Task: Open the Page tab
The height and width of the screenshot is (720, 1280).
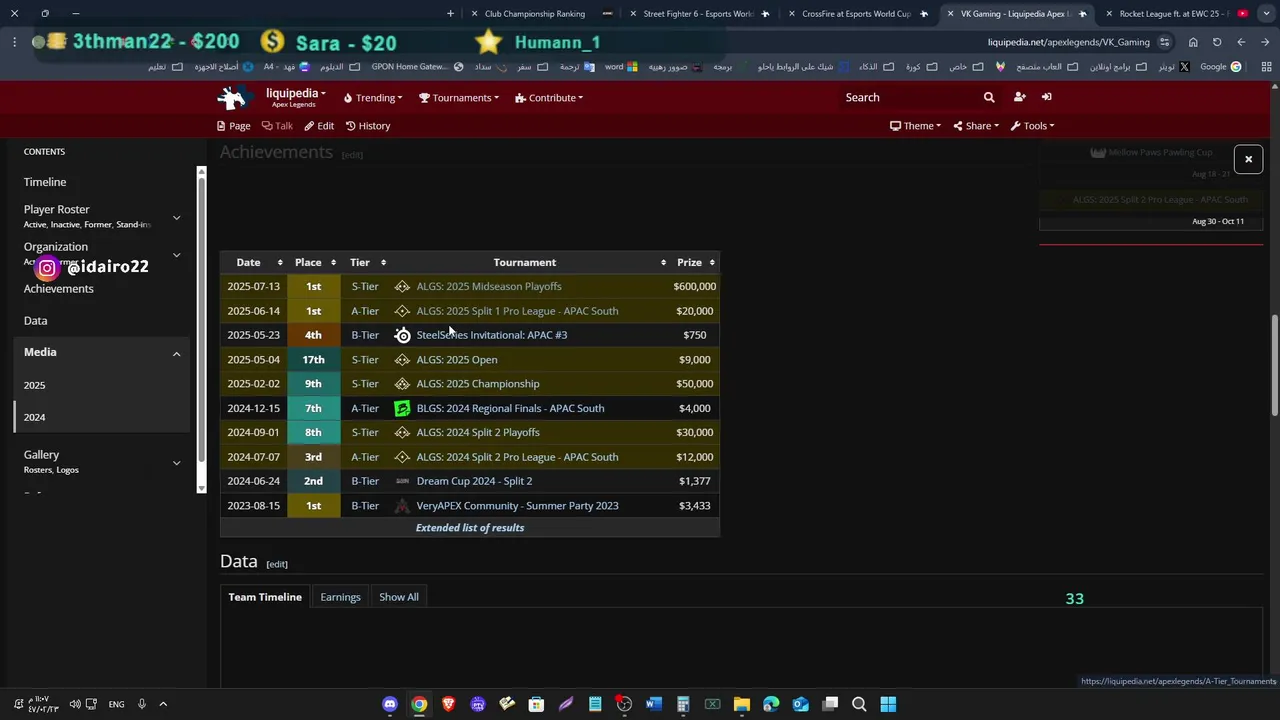Action: click(233, 126)
